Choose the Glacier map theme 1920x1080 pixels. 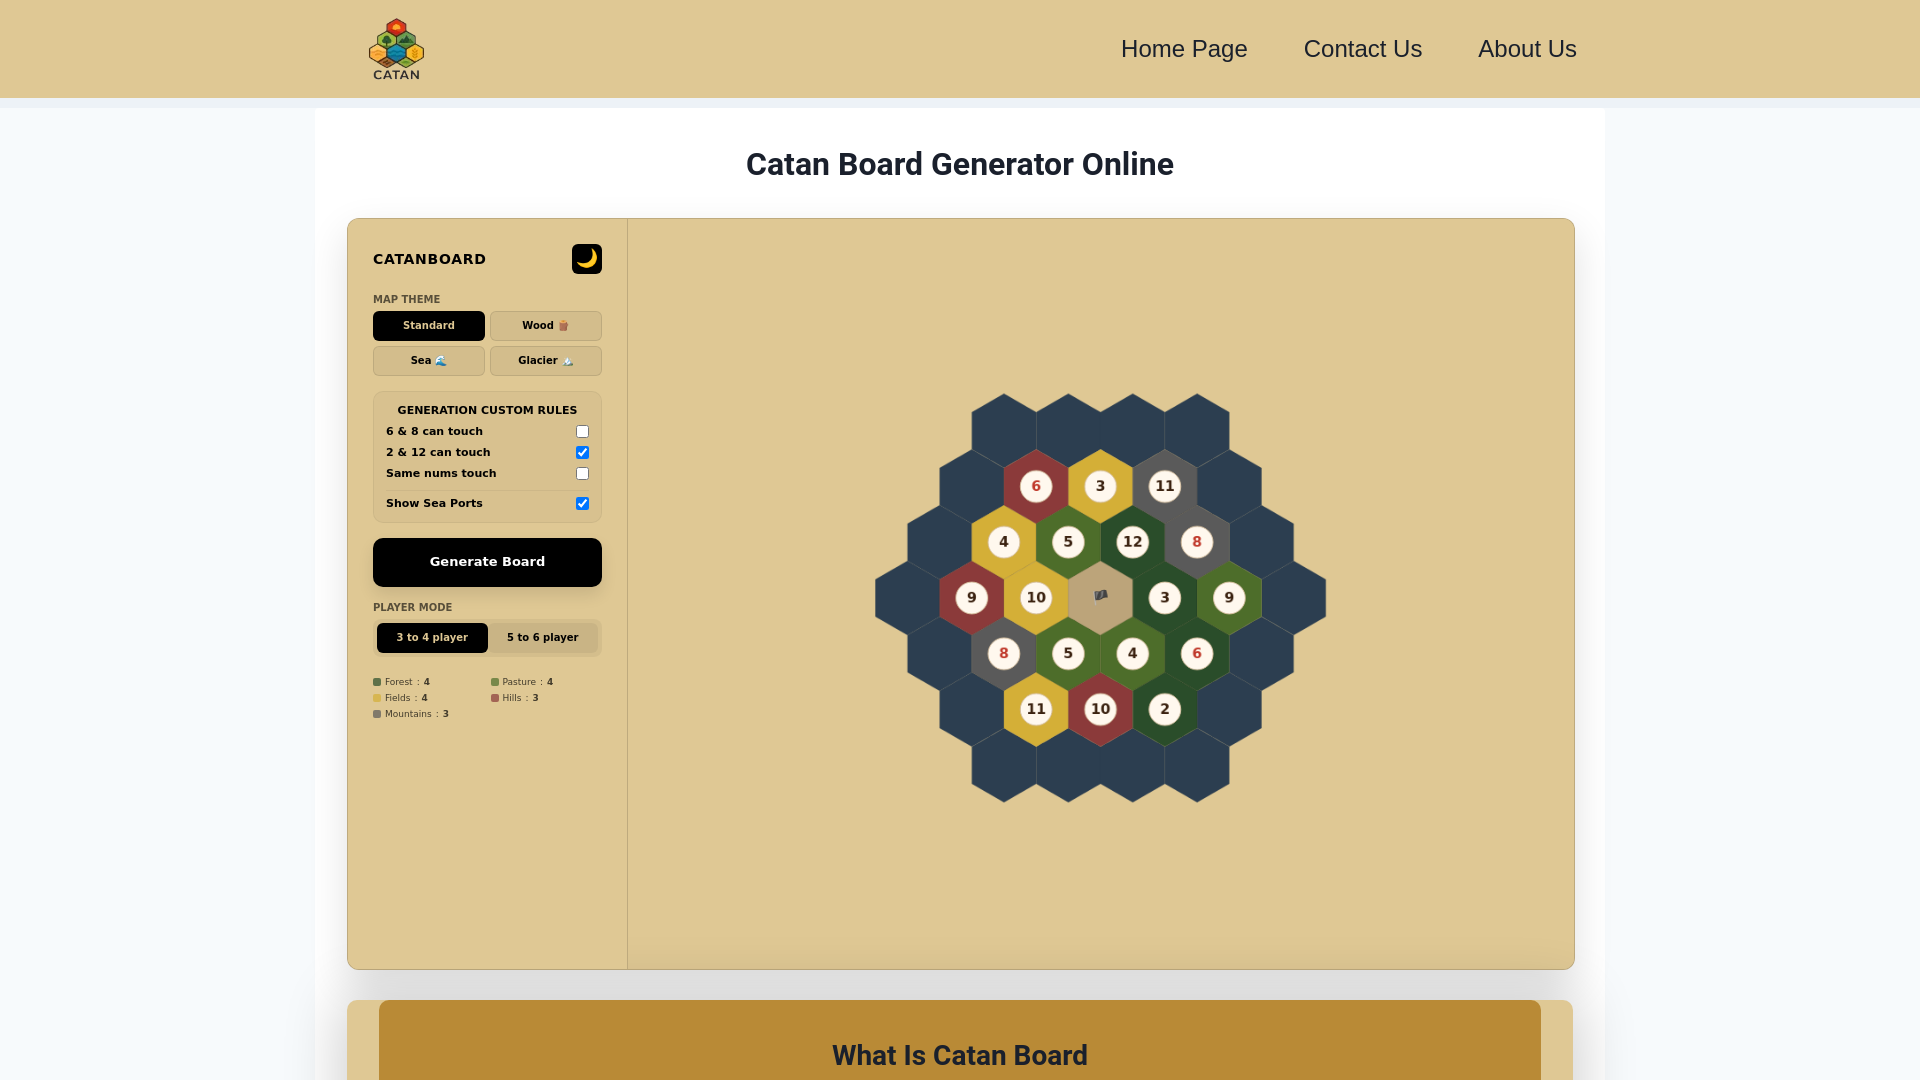coord(546,361)
